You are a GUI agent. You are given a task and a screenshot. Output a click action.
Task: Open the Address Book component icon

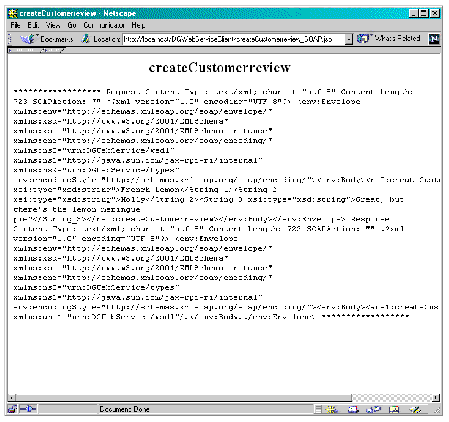(x=394, y=409)
